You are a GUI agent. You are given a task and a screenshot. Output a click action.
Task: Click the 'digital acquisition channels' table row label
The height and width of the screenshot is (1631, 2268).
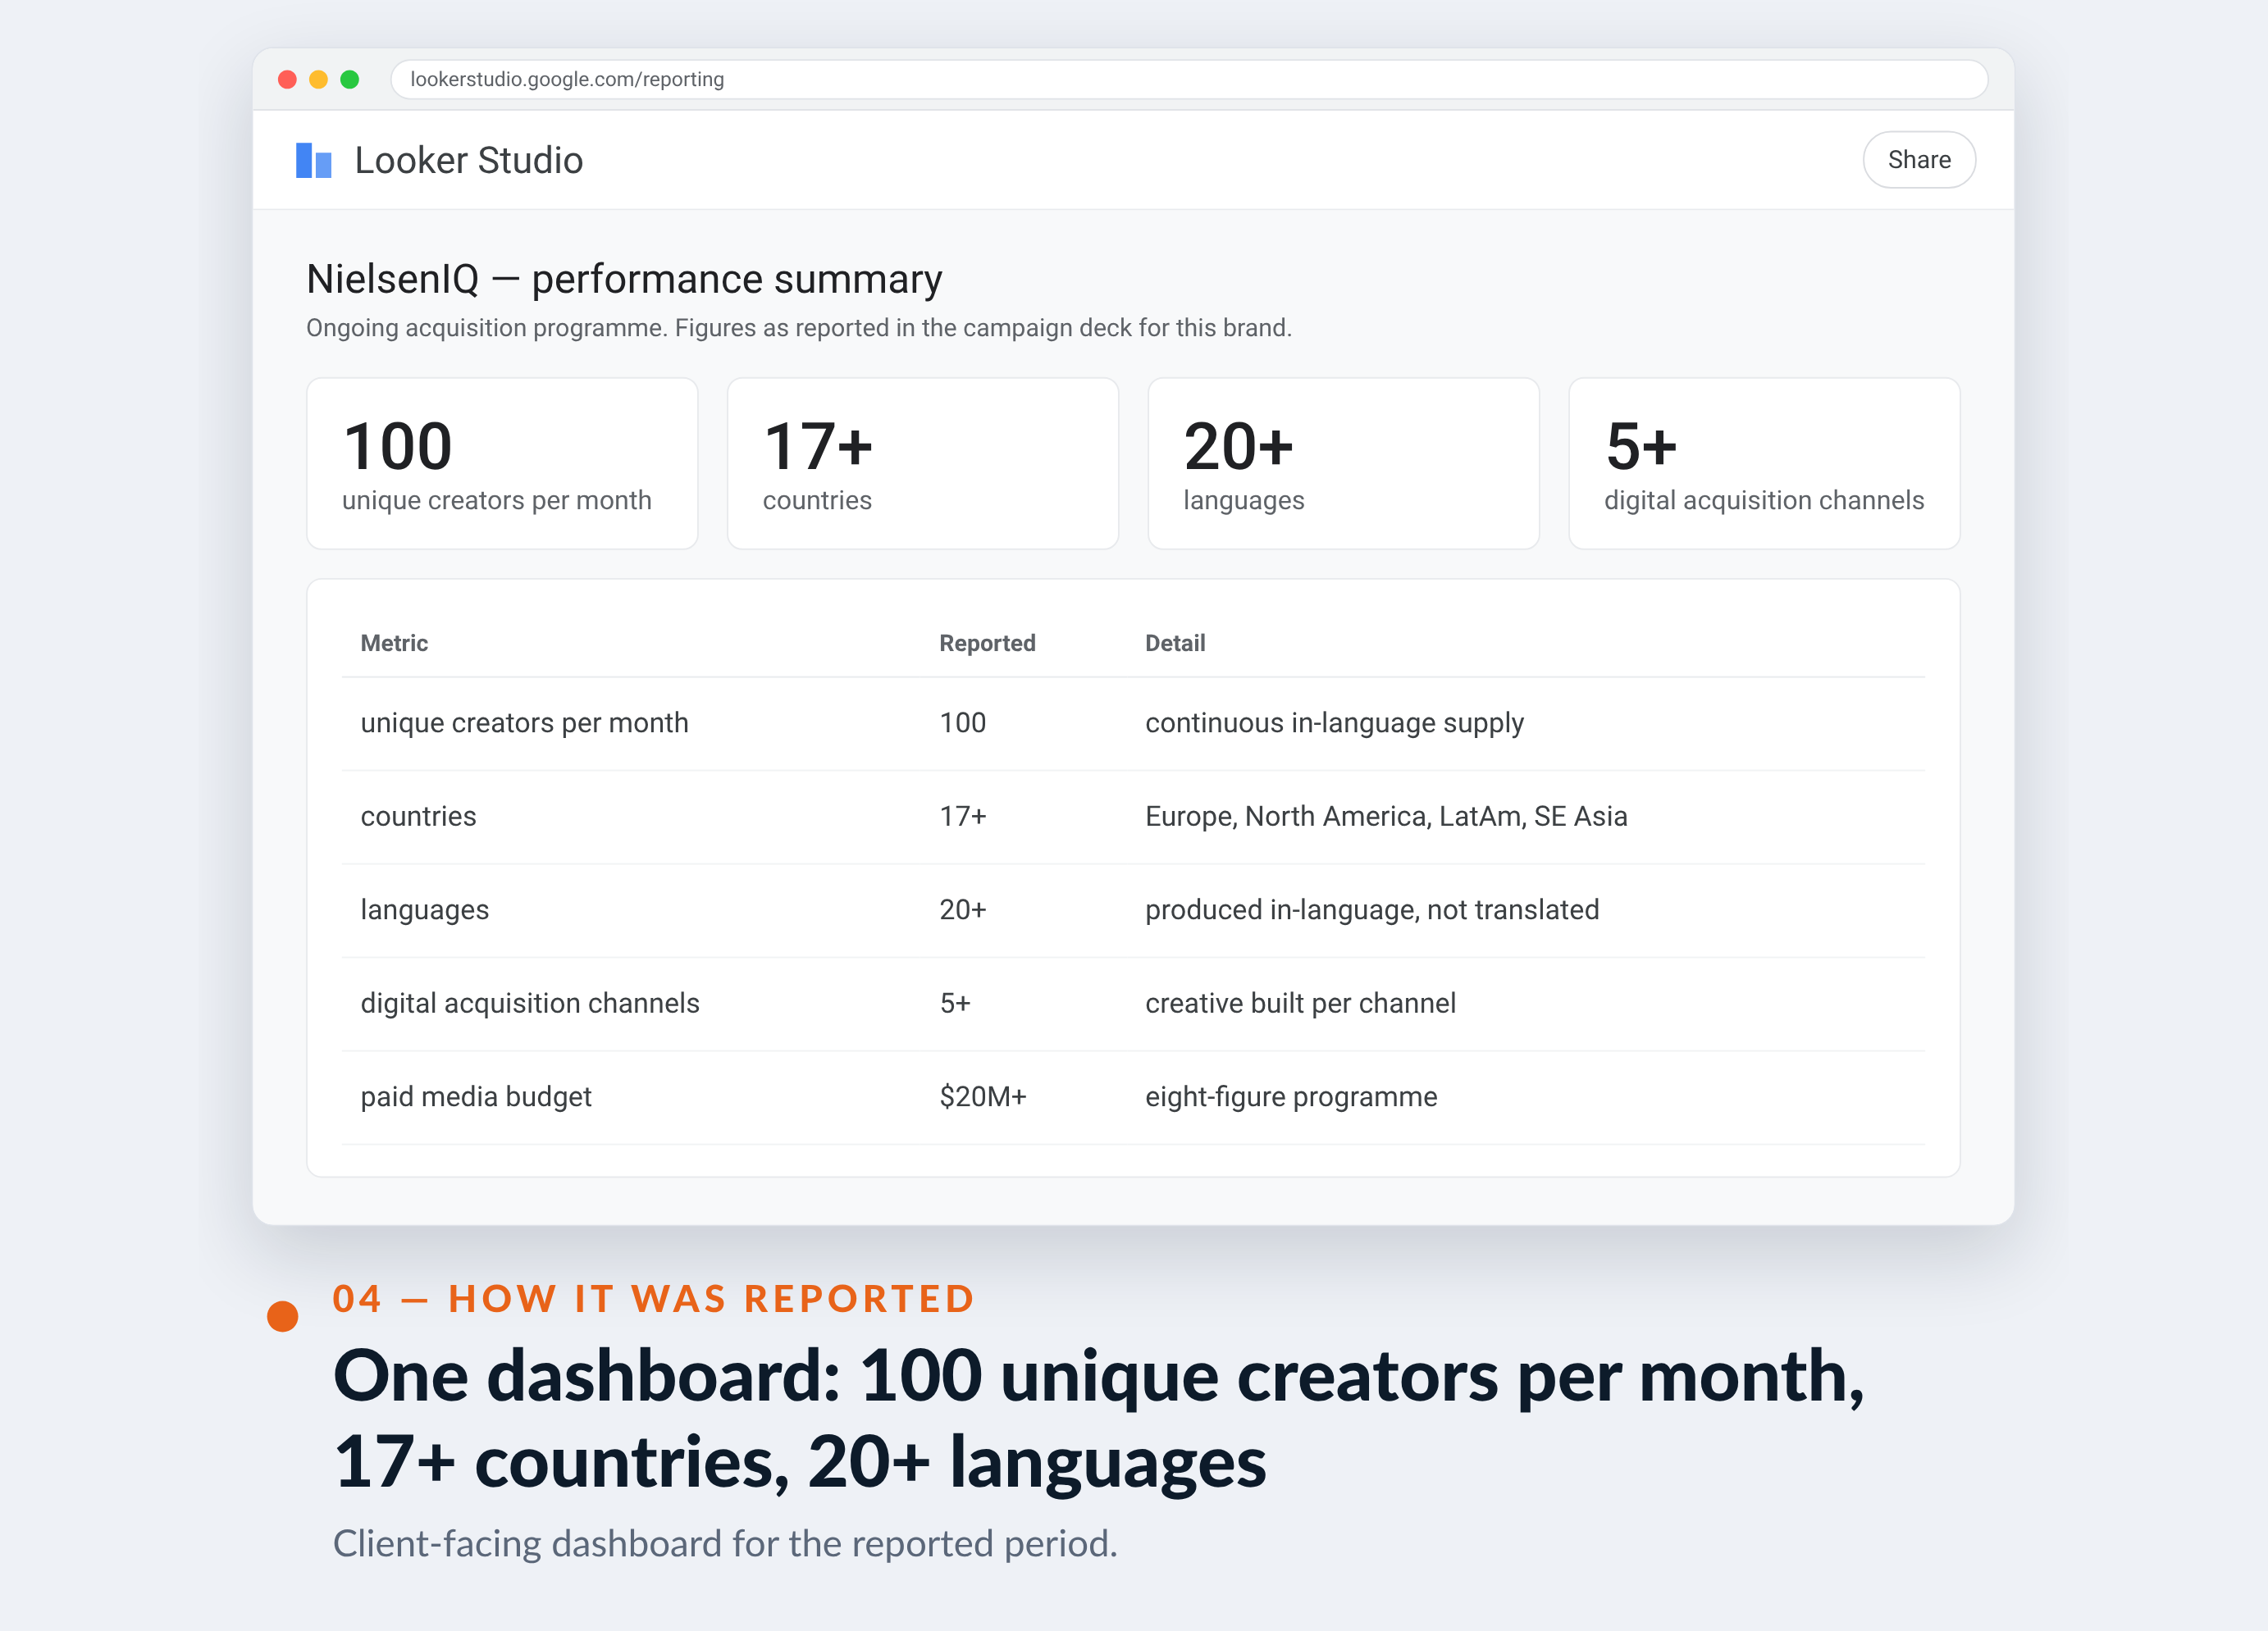[530, 1003]
